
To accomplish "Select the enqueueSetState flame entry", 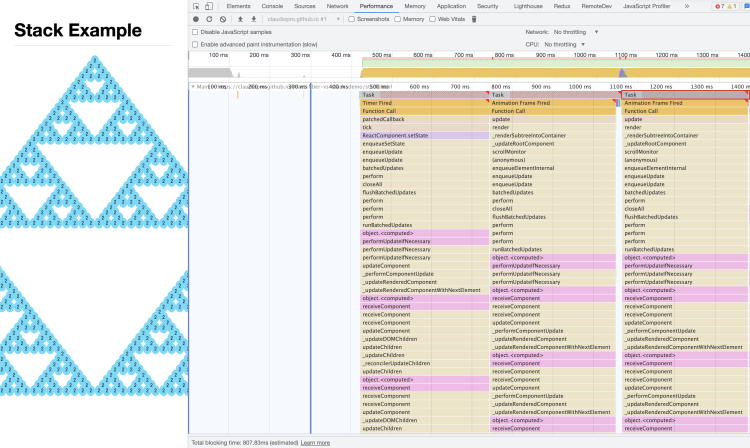I will (424, 143).
